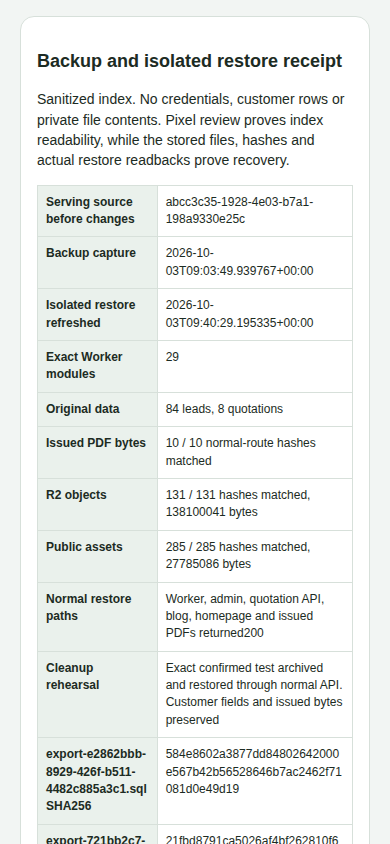The image size is (390, 844).
Task: Click the 'Backup capture' row label
Action: (x=91, y=253)
